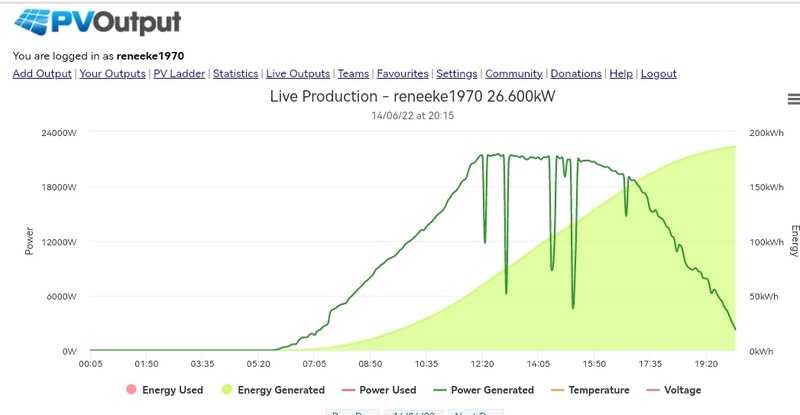Toggle the Power Generated series line

click(456, 390)
